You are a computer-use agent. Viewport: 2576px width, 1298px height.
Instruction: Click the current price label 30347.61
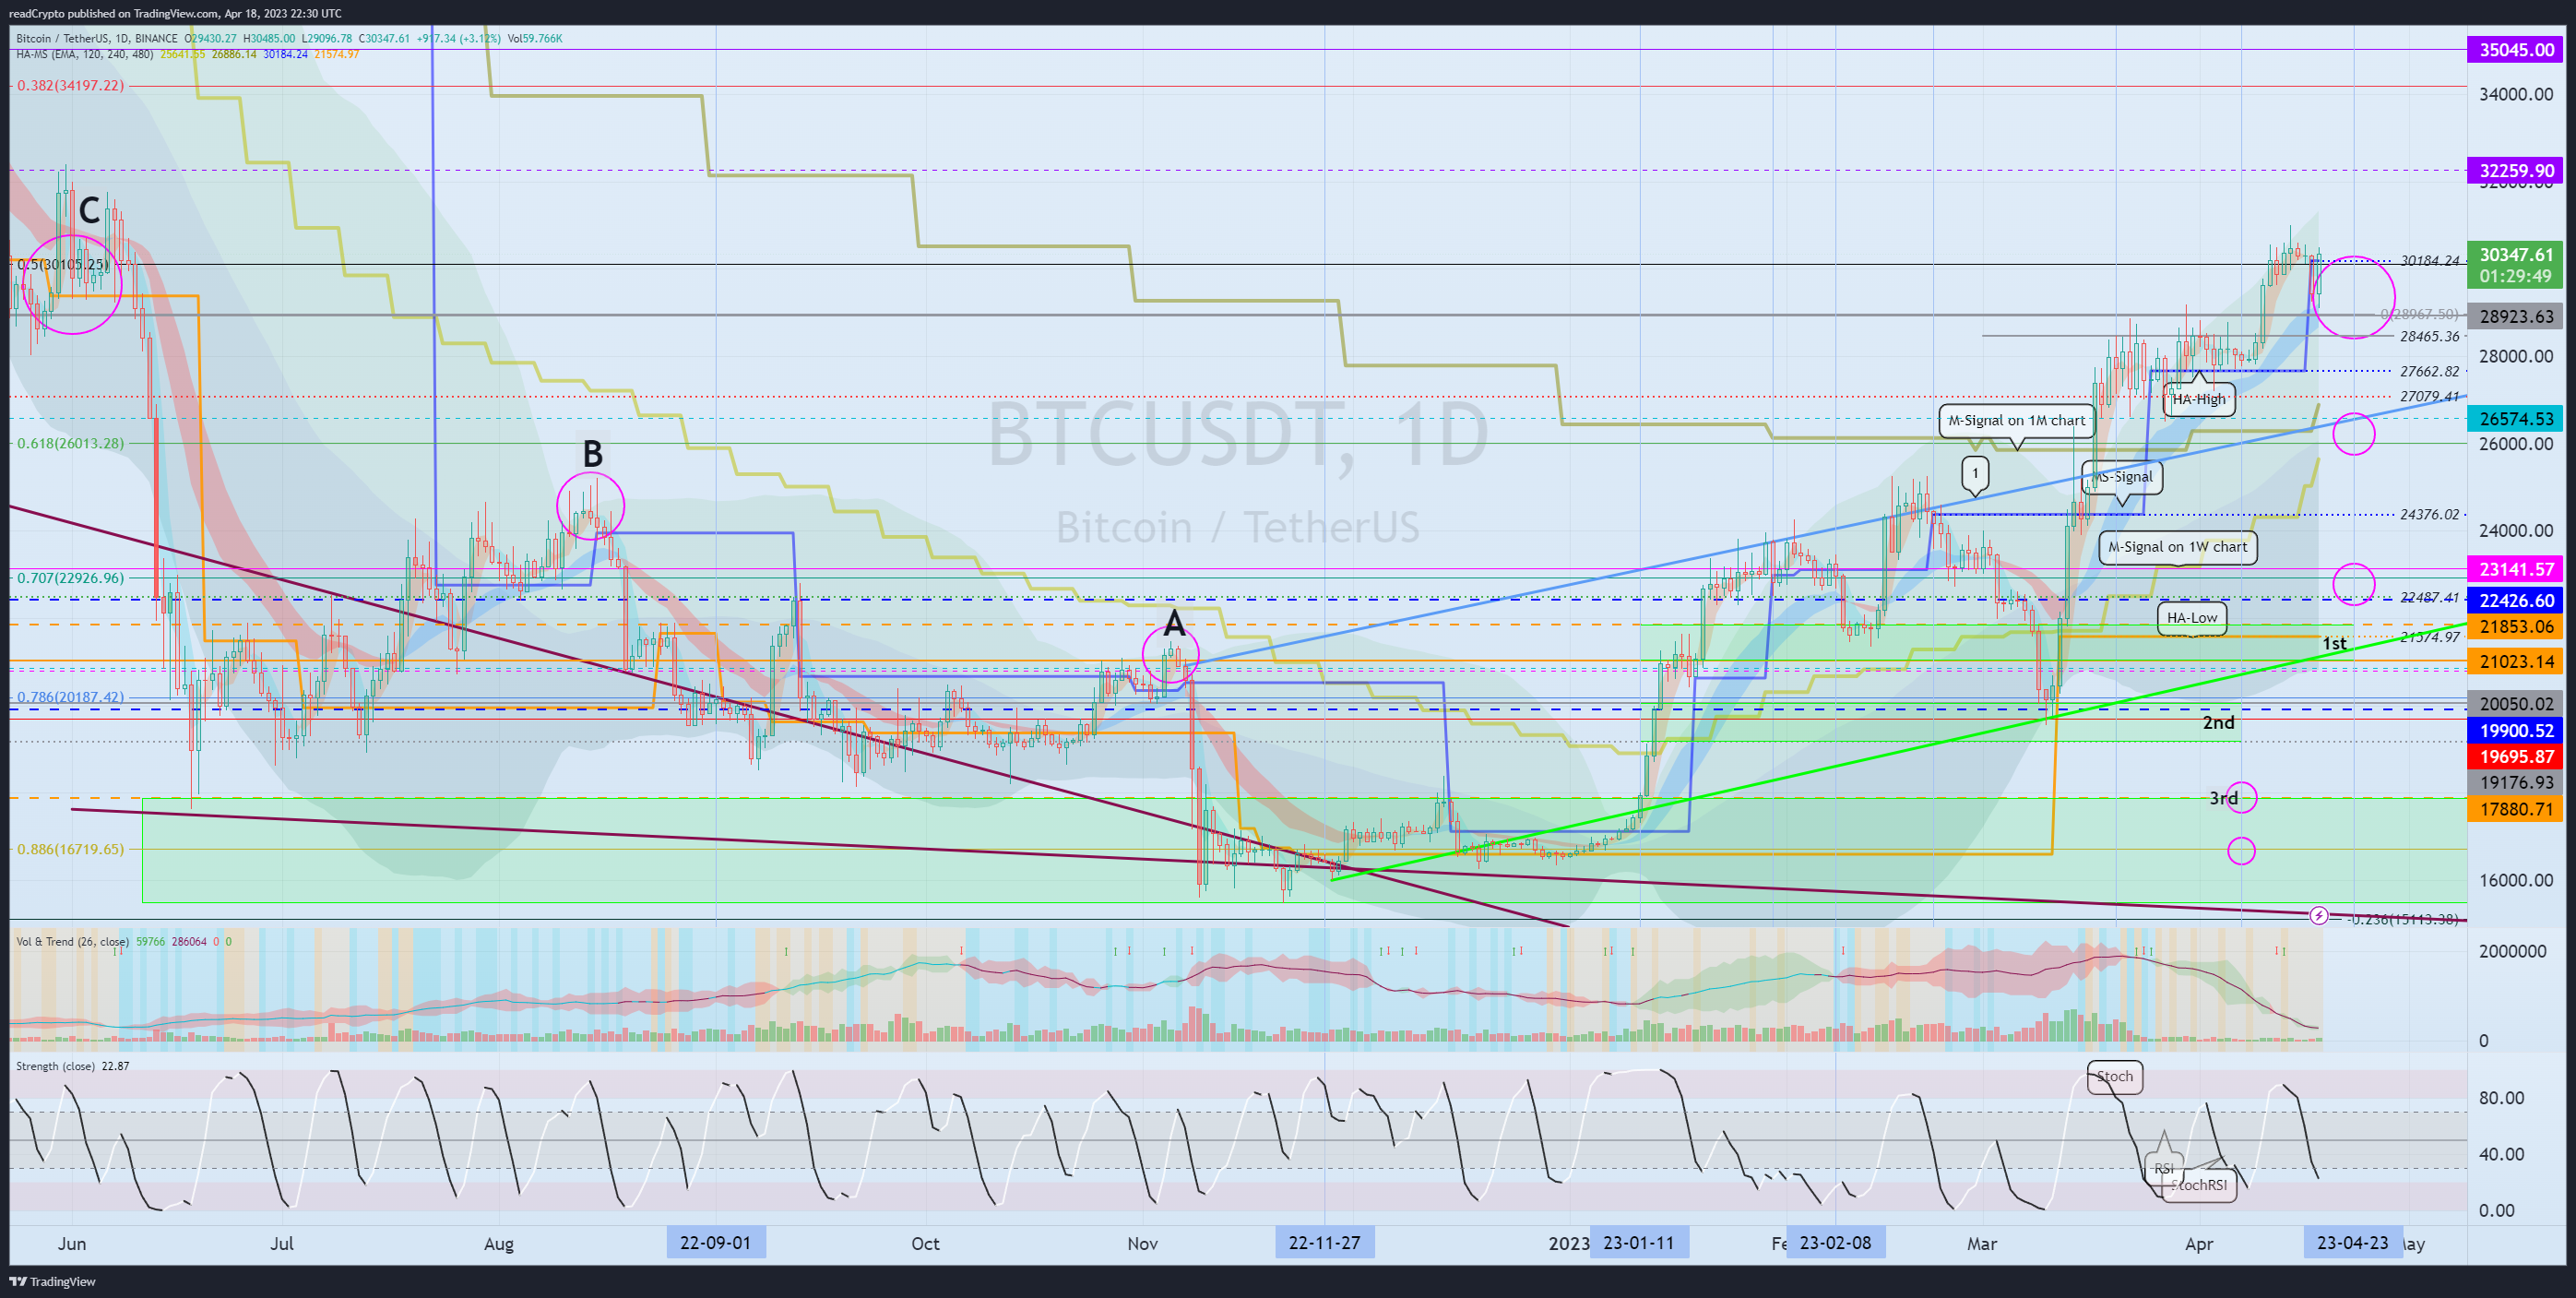pos(2516,254)
